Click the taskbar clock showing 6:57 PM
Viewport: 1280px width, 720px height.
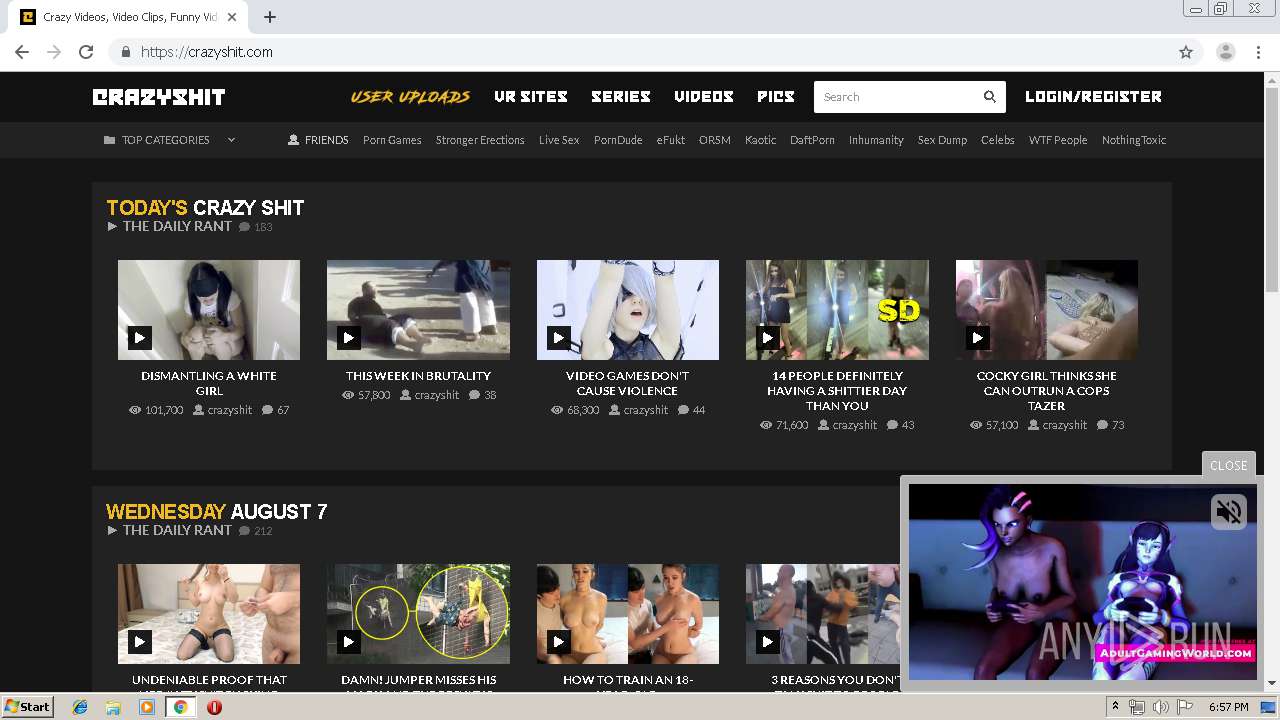pyautogui.click(x=1228, y=707)
